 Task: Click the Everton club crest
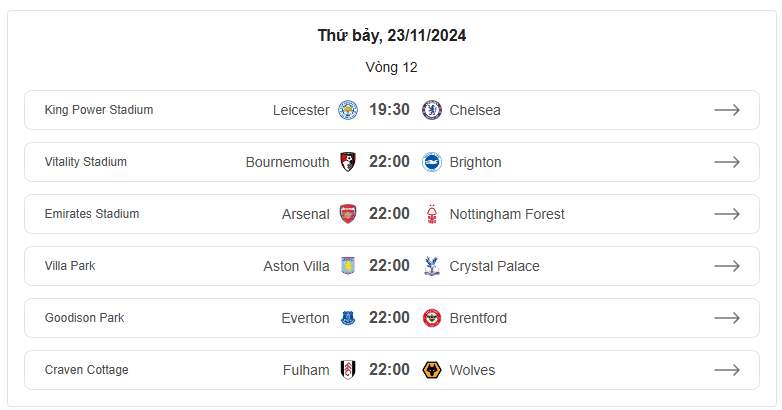click(x=348, y=318)
